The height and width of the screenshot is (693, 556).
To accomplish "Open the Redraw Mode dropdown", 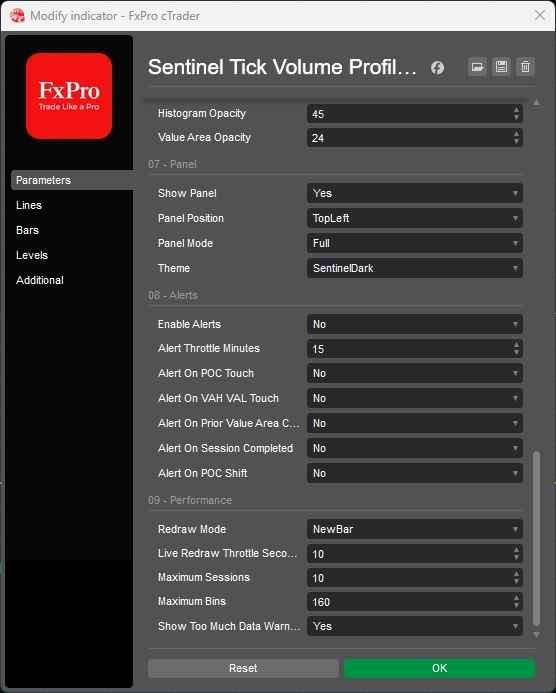I will point(415,529).
